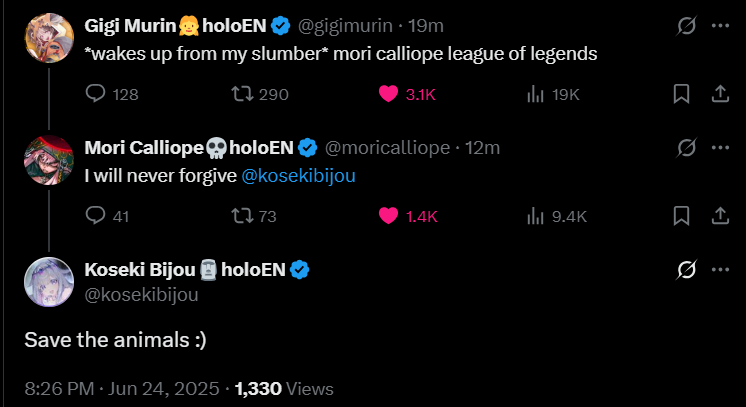
Task: Open more options for Gigi Murin's tweet
Action: tap(719, 26)
